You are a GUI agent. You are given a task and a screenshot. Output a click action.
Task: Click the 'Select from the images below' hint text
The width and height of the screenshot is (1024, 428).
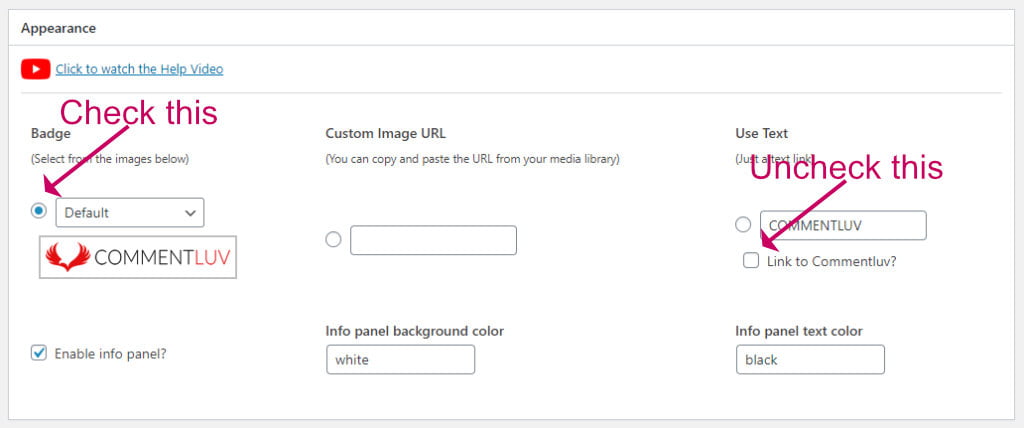click(110, 159)
